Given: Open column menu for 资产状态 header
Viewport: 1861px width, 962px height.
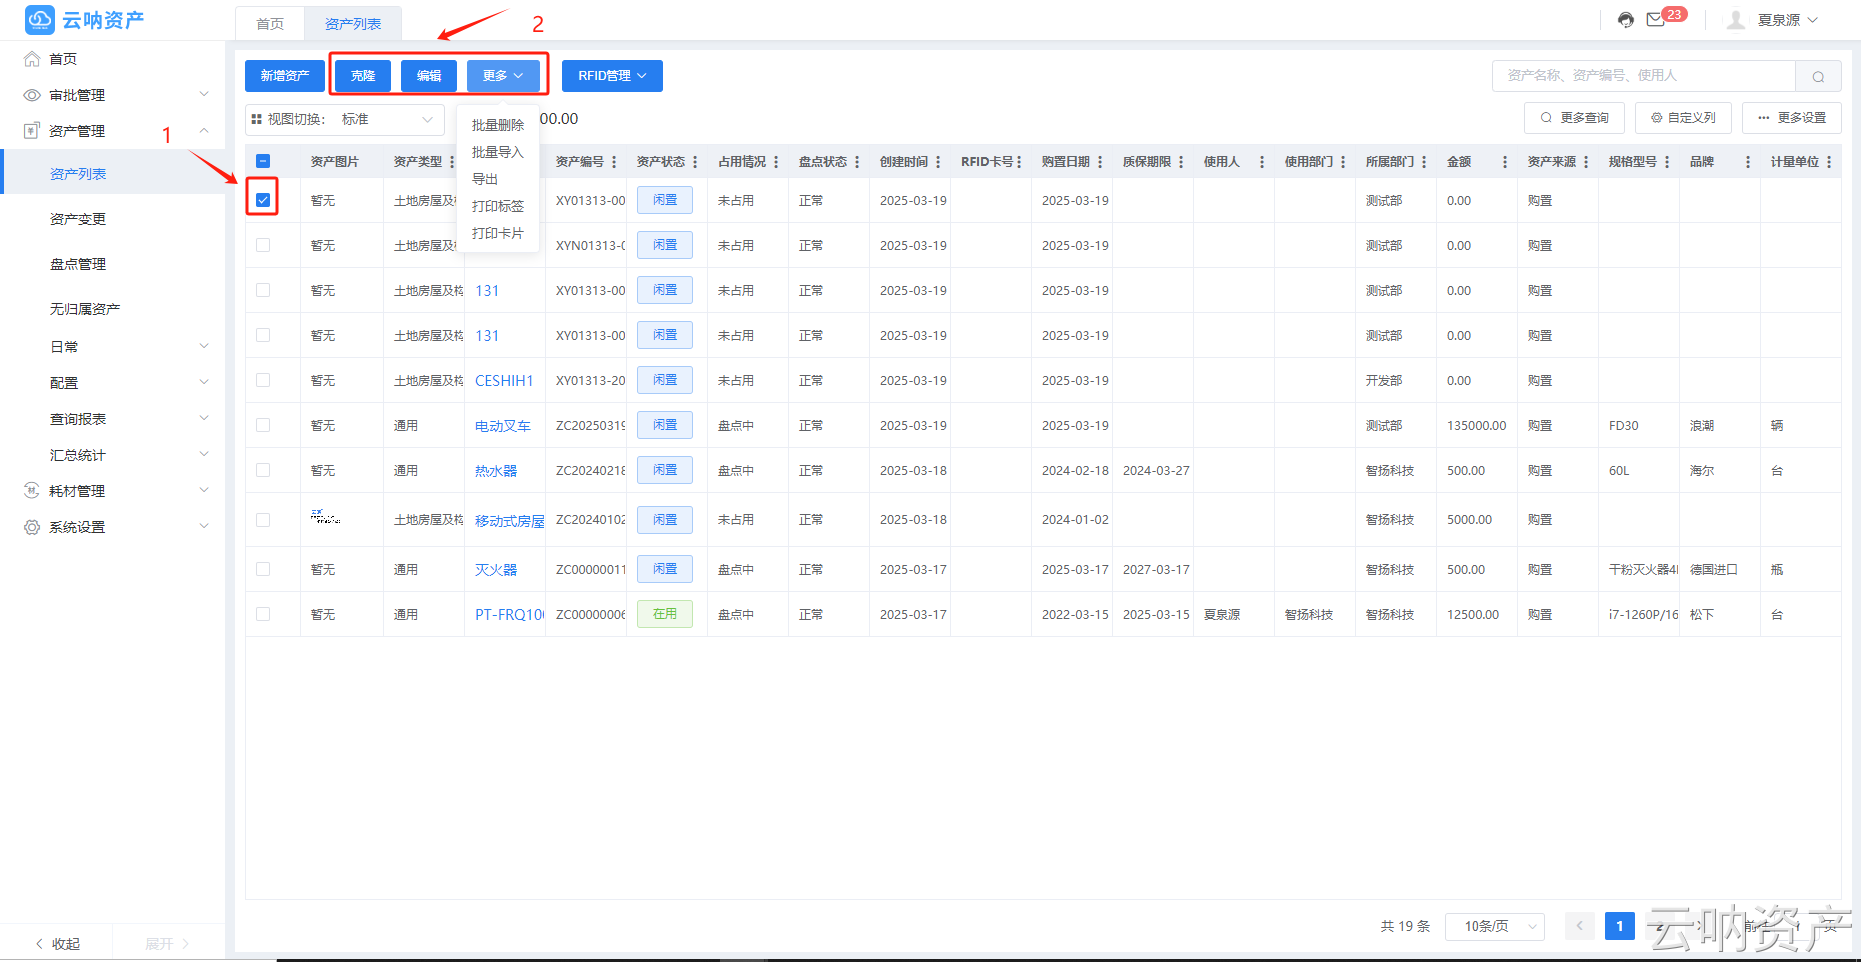Looking at the screenshot, I should 695,162.
